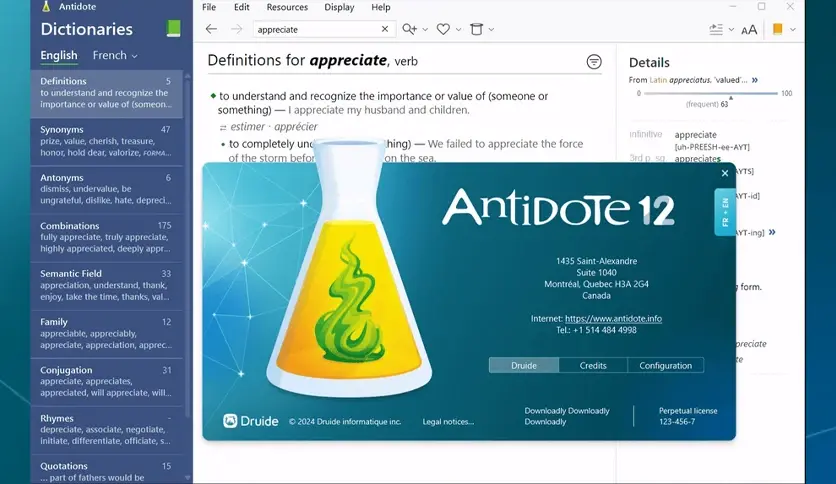
Task: Open the search options dropdown arrow
Action: point(425,30)
